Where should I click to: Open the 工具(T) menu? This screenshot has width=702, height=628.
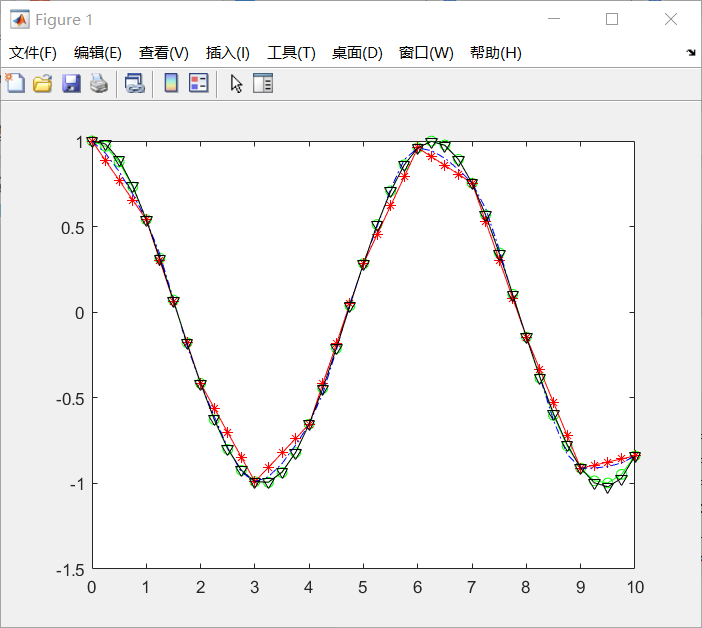pyautogui.click(x=291, y=53)
